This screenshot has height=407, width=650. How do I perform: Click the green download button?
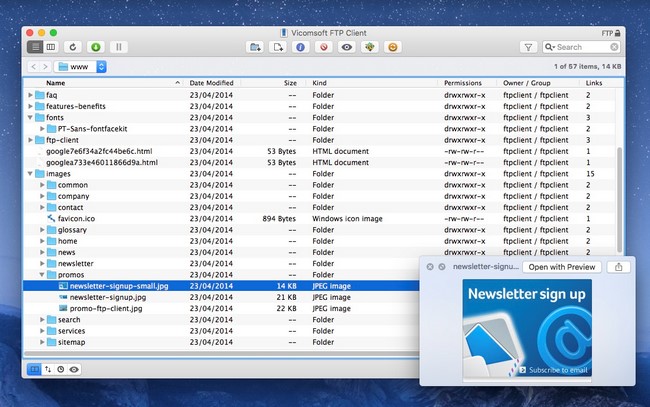click(96, 47)
